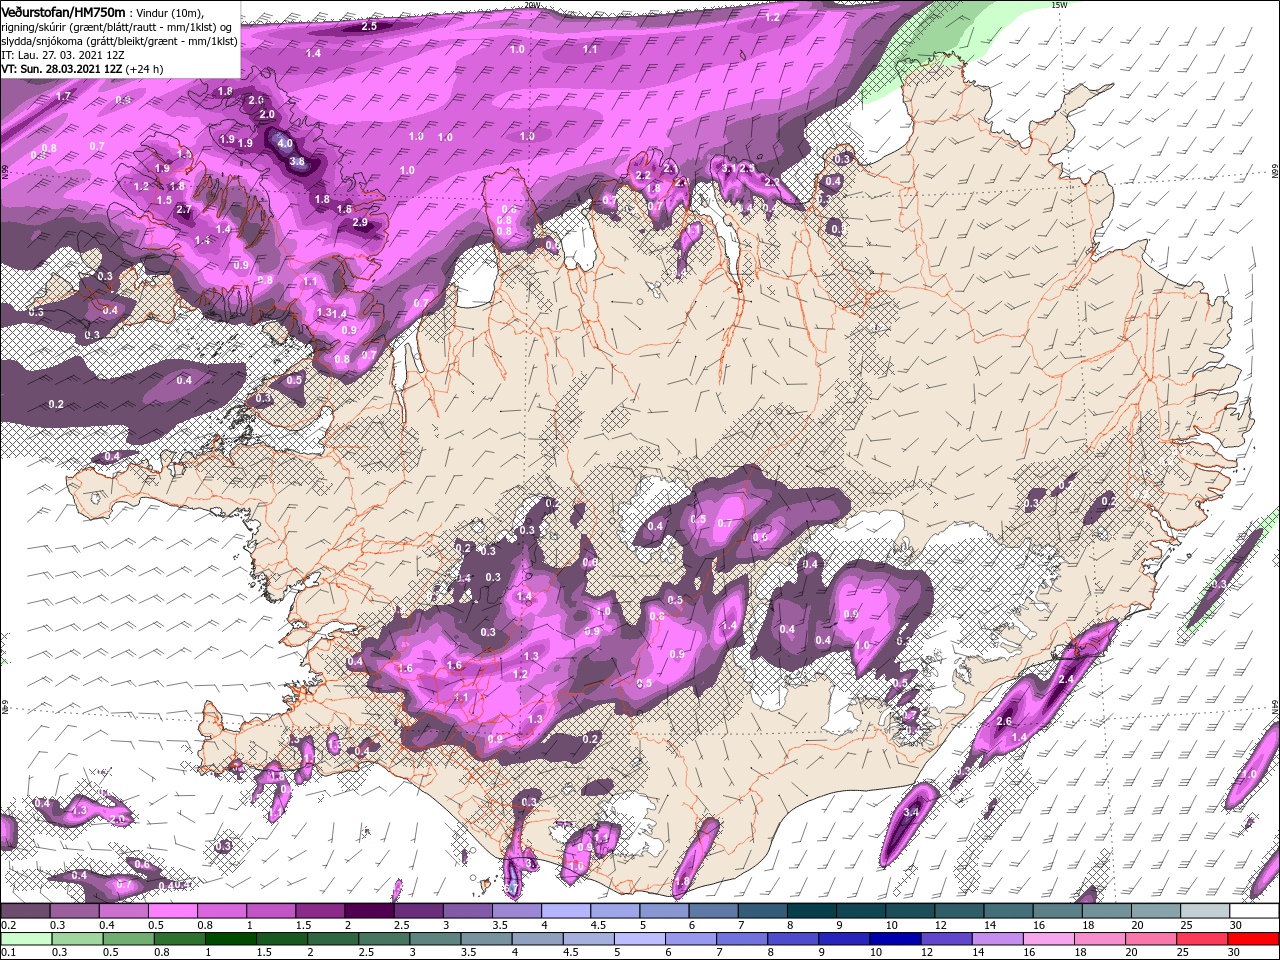Click the '0.2' label on the snow scale

[7, 925]
